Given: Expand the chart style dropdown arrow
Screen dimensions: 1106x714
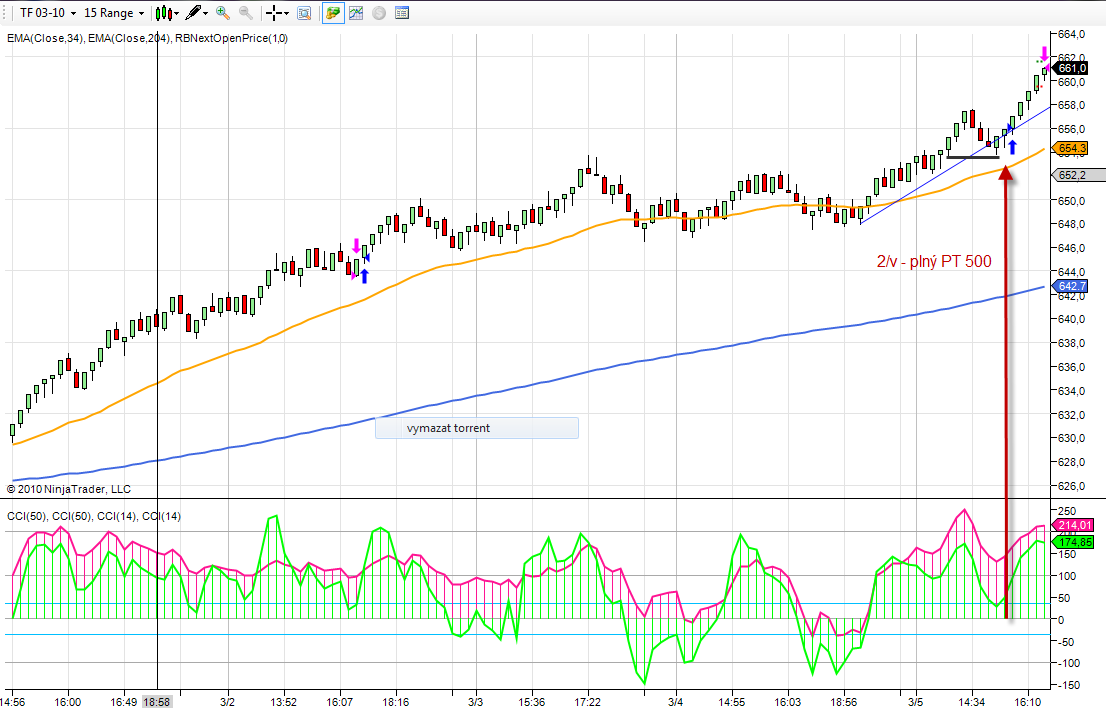Looking at the screenshot, I should pyautogui.click(x=176, y=13).
